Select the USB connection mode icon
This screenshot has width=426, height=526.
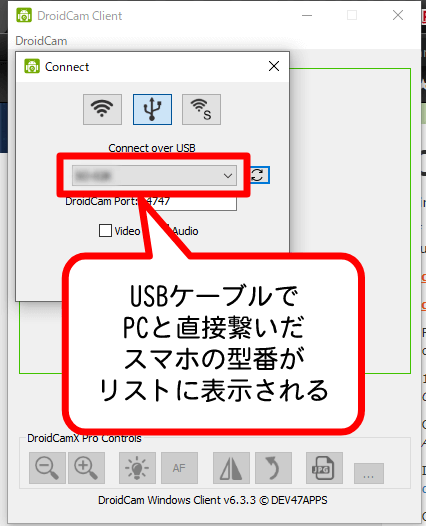pyautogui.click(x=152, y=109)
